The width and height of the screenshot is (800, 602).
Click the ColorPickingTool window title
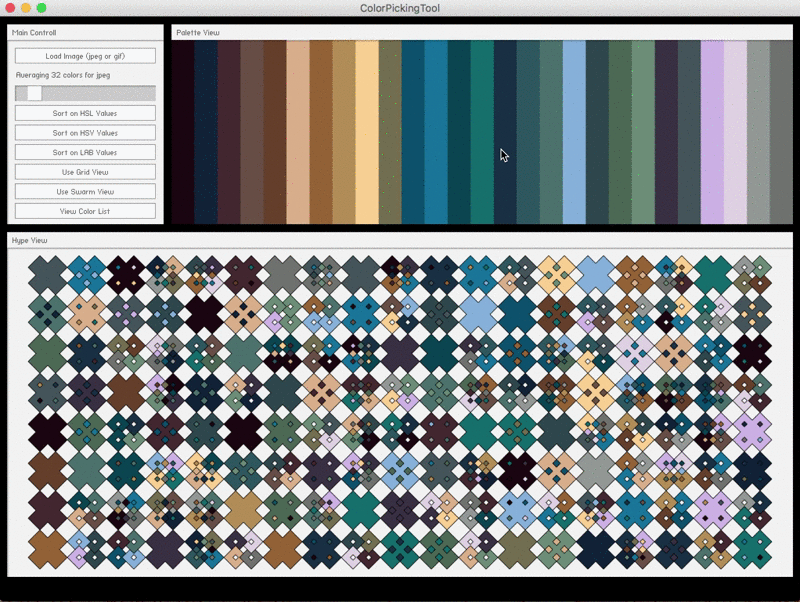[400, 8]
